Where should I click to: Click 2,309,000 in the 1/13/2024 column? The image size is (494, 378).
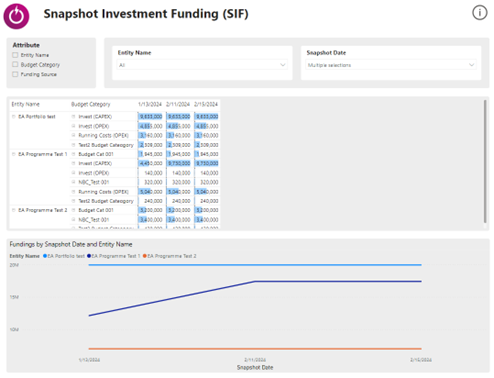tap(151, 145)
